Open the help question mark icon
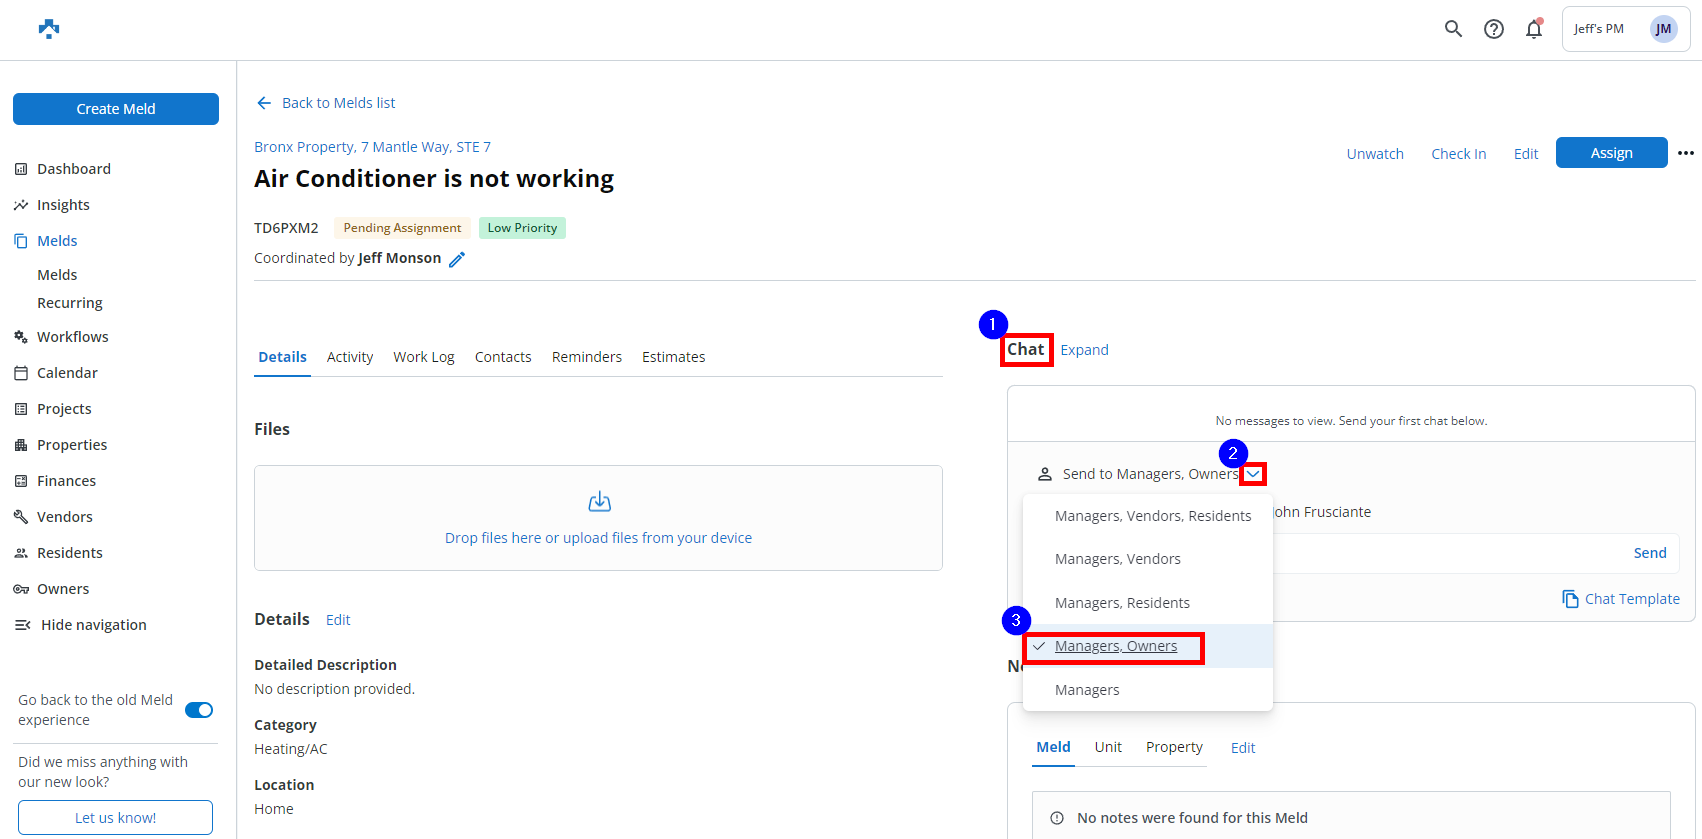This screenshot has height=839, width=1702. coord(1493,29)
